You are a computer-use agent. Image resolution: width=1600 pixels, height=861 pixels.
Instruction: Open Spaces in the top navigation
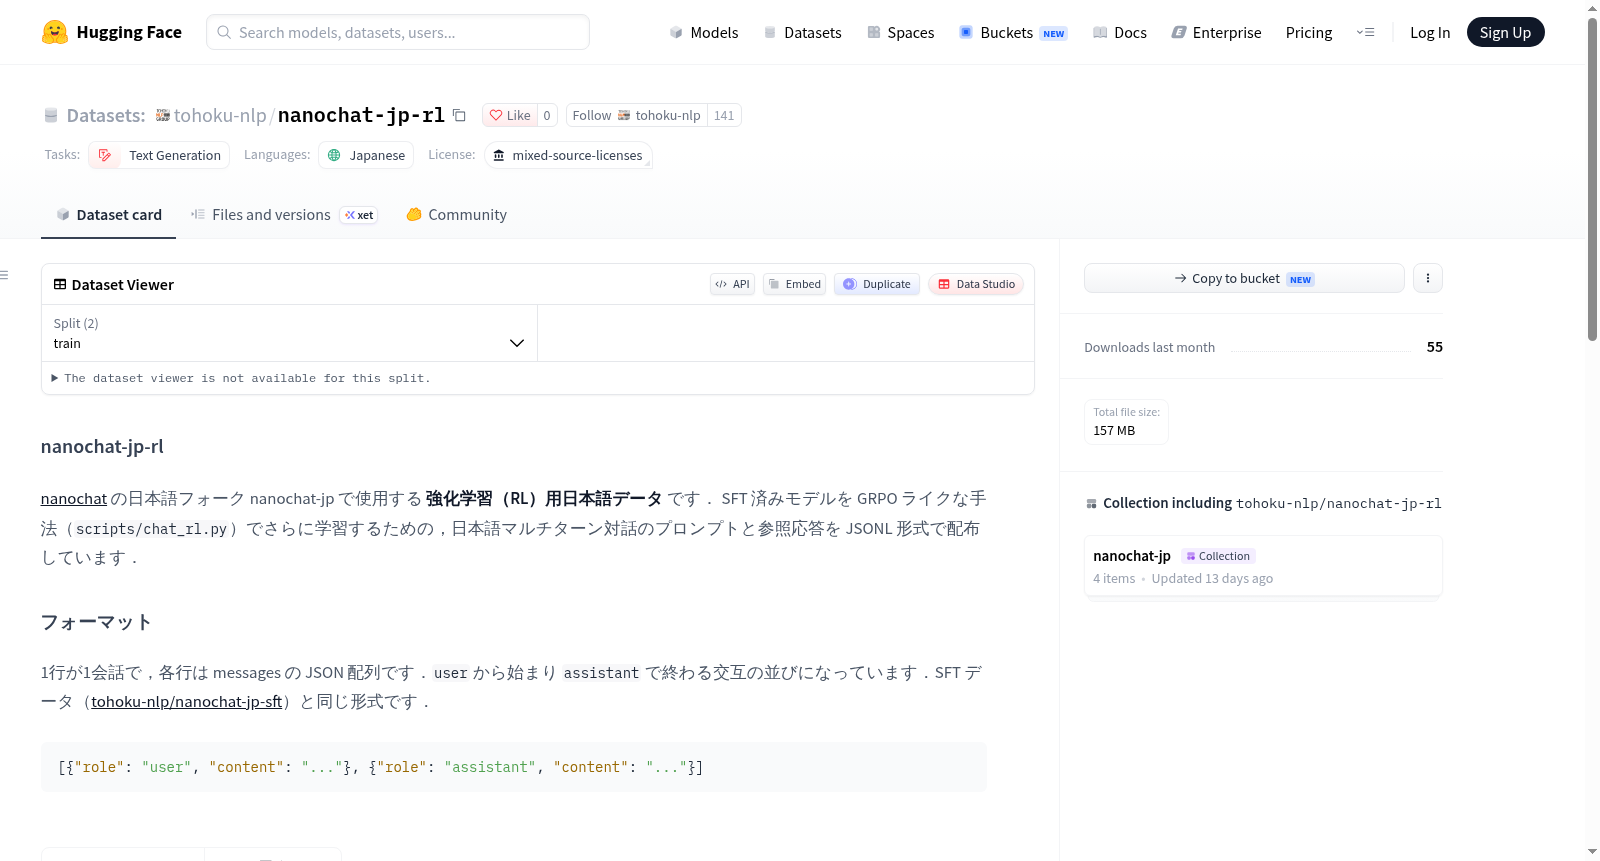pos(900,32)
